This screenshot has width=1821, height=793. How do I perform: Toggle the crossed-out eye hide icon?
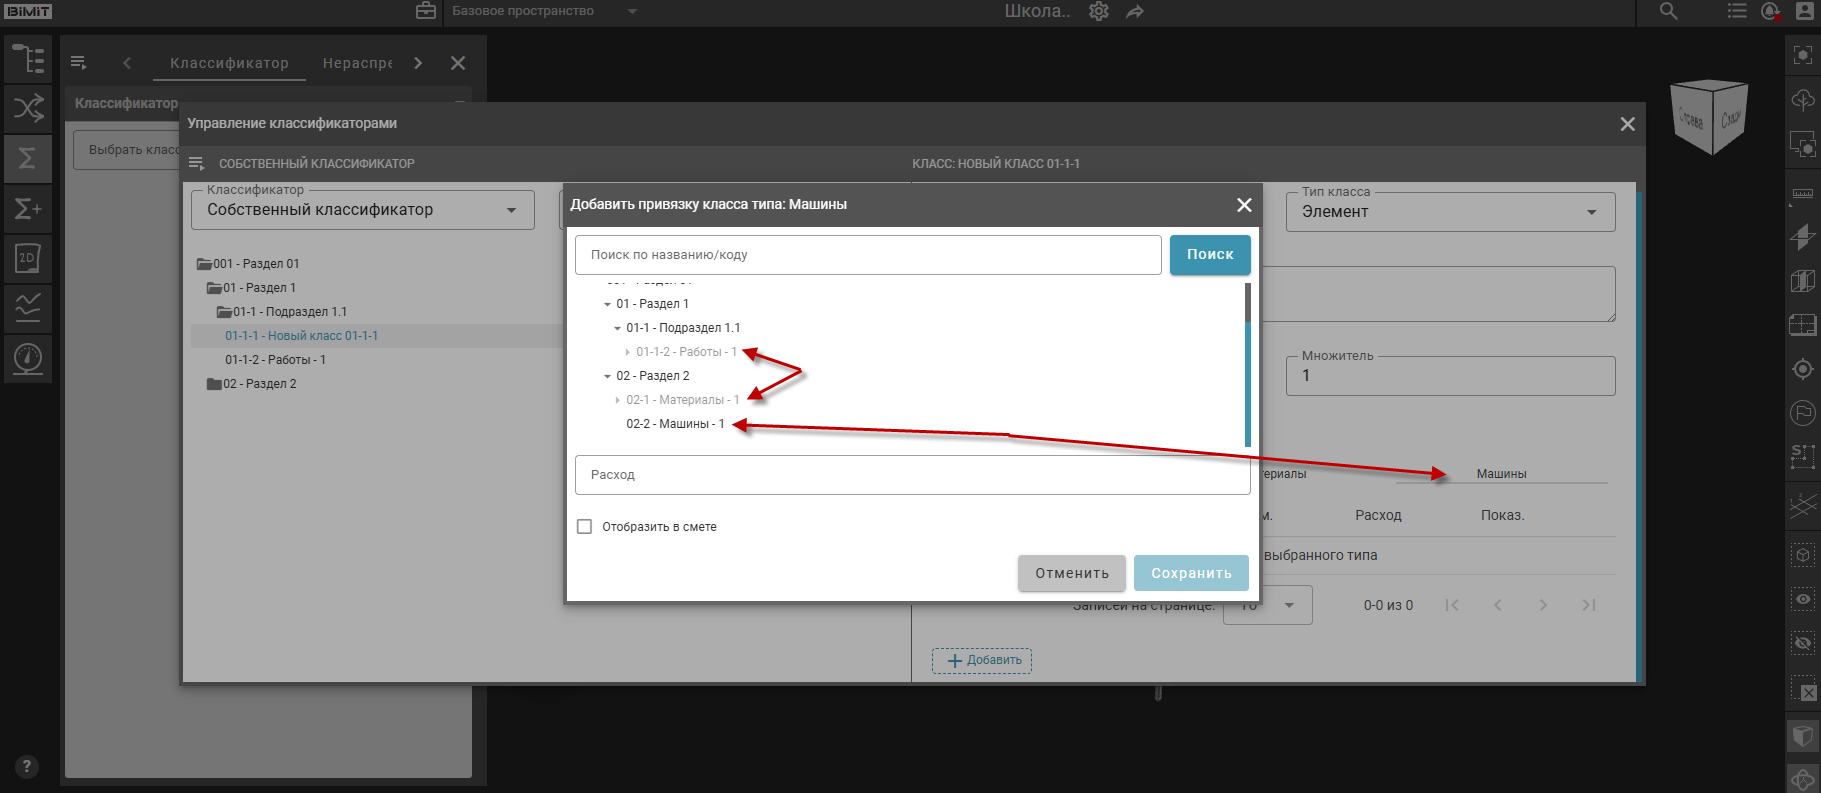click(1802, 643)
